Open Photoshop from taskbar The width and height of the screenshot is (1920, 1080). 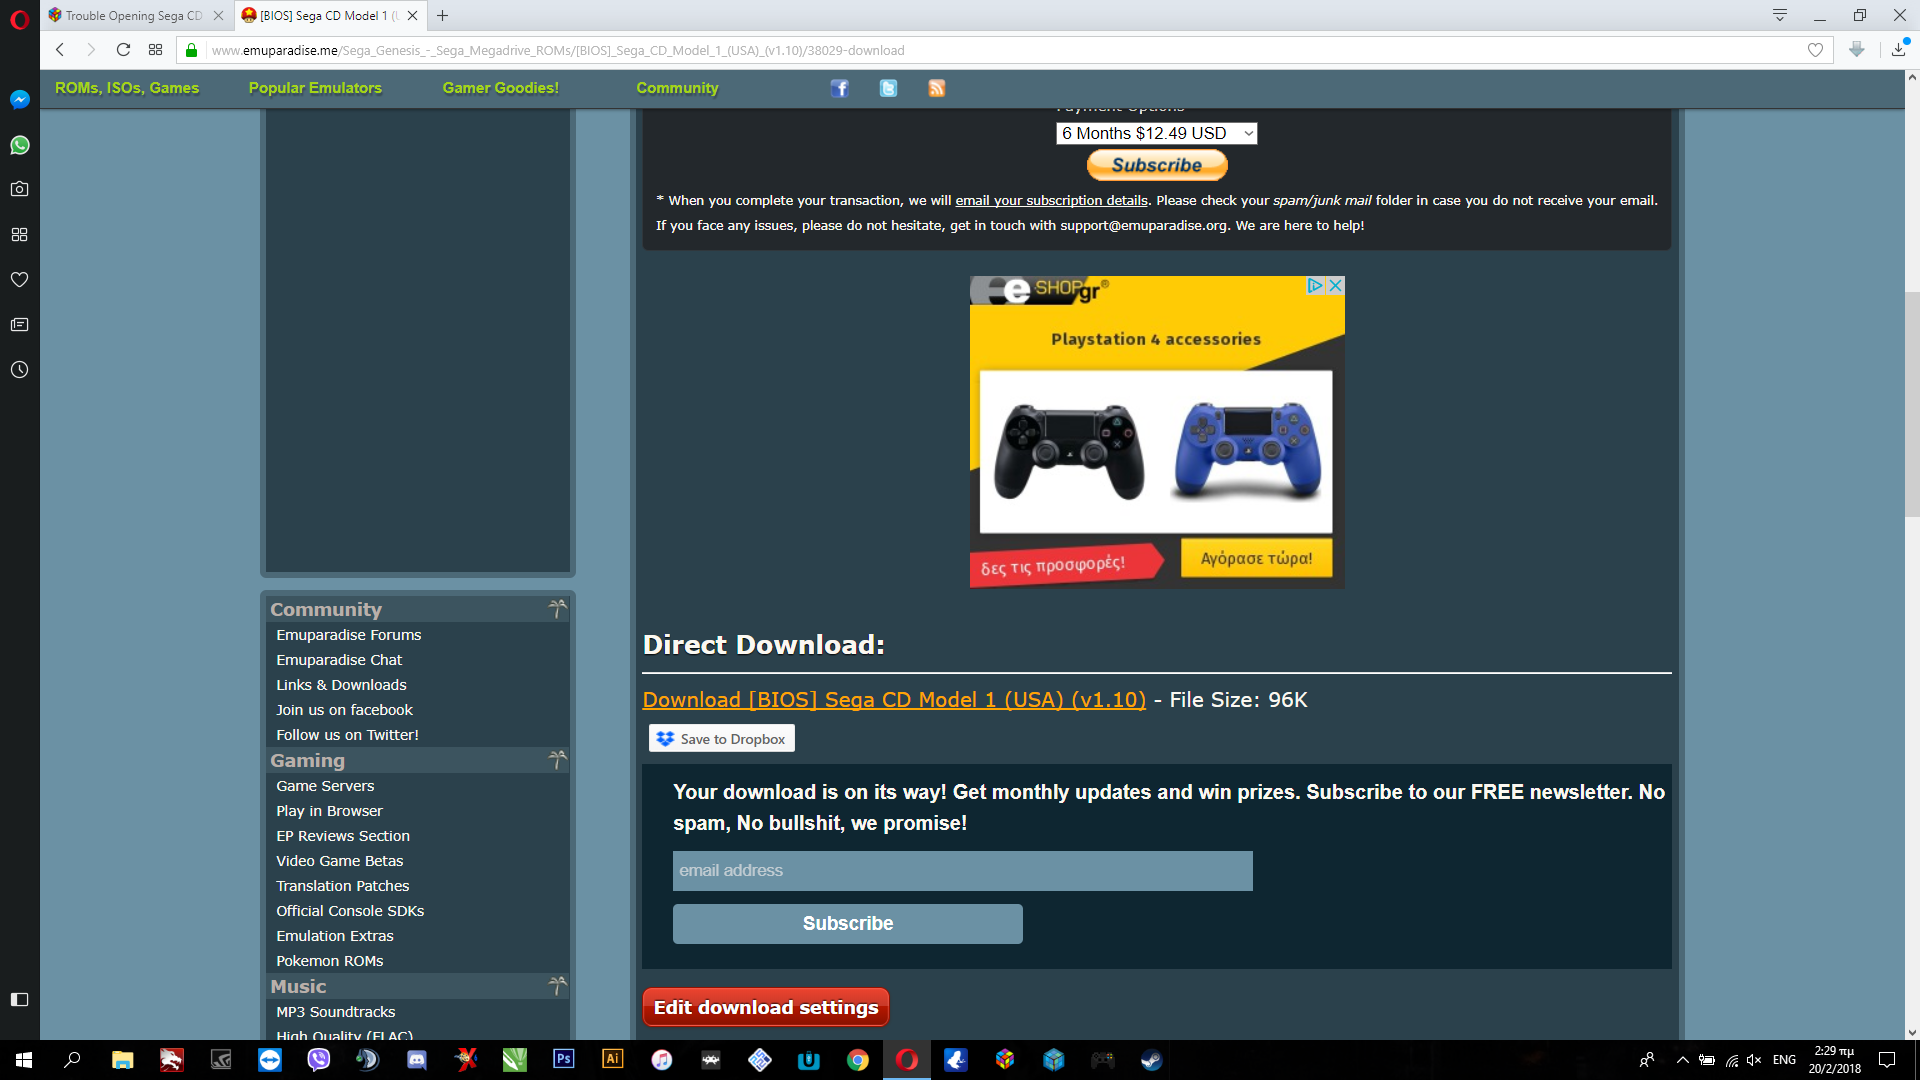(x=564, y=1059)
